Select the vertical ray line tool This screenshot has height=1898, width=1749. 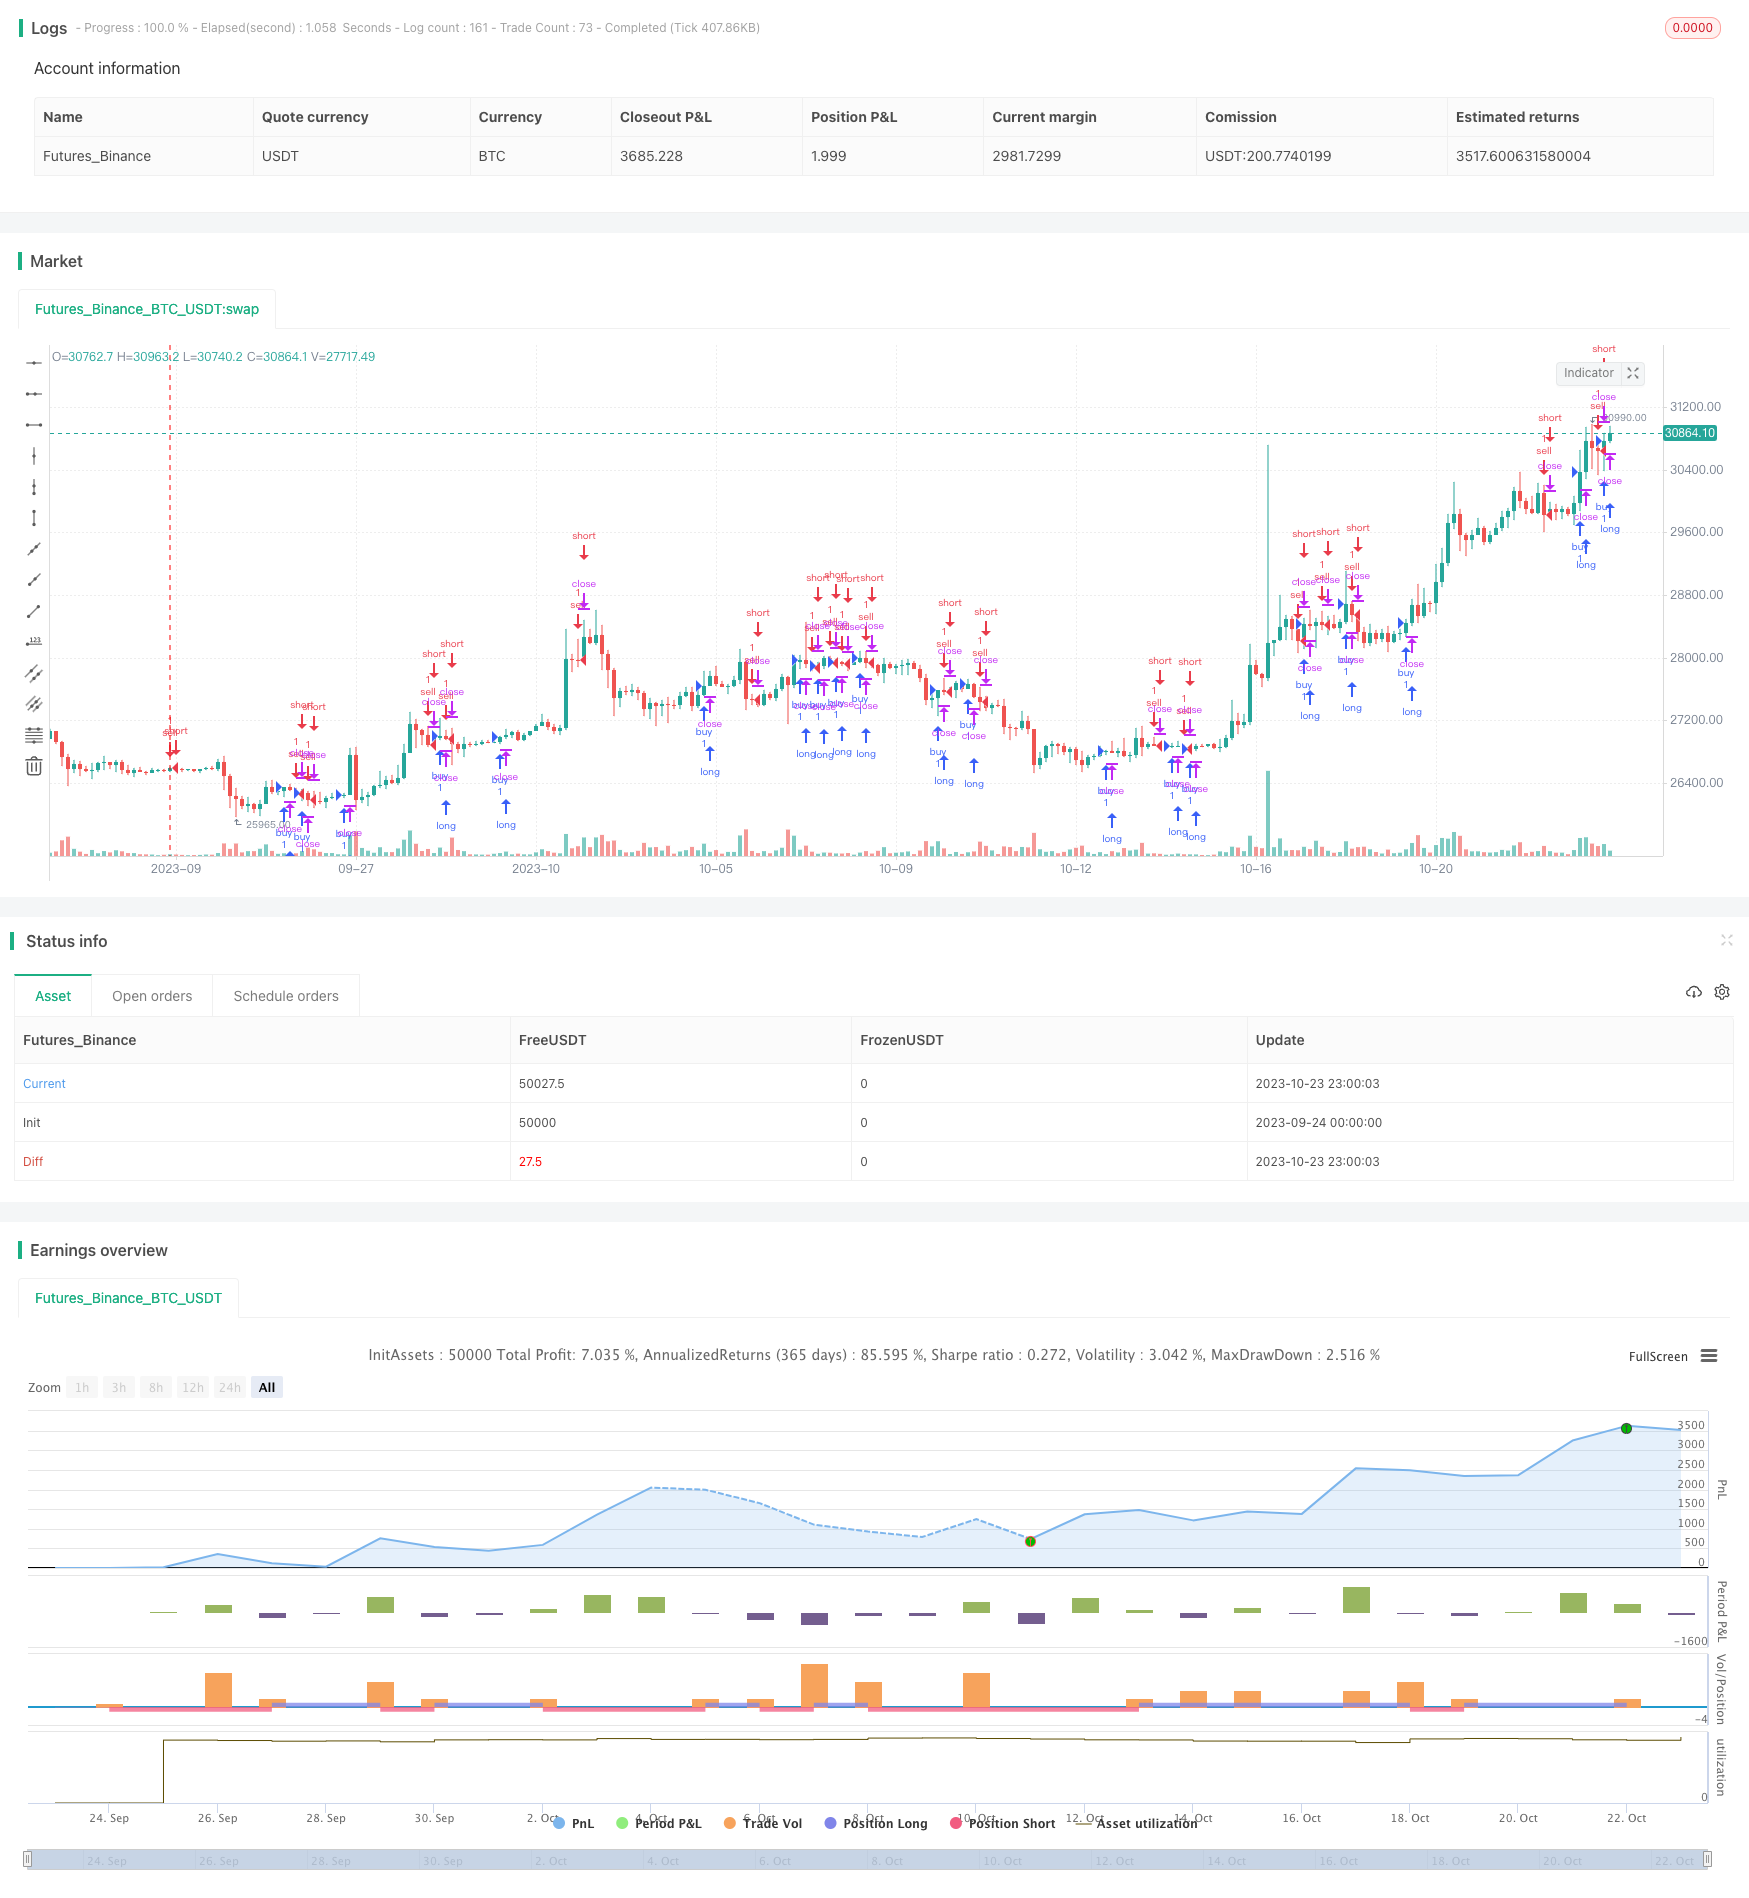click(34, 487)
